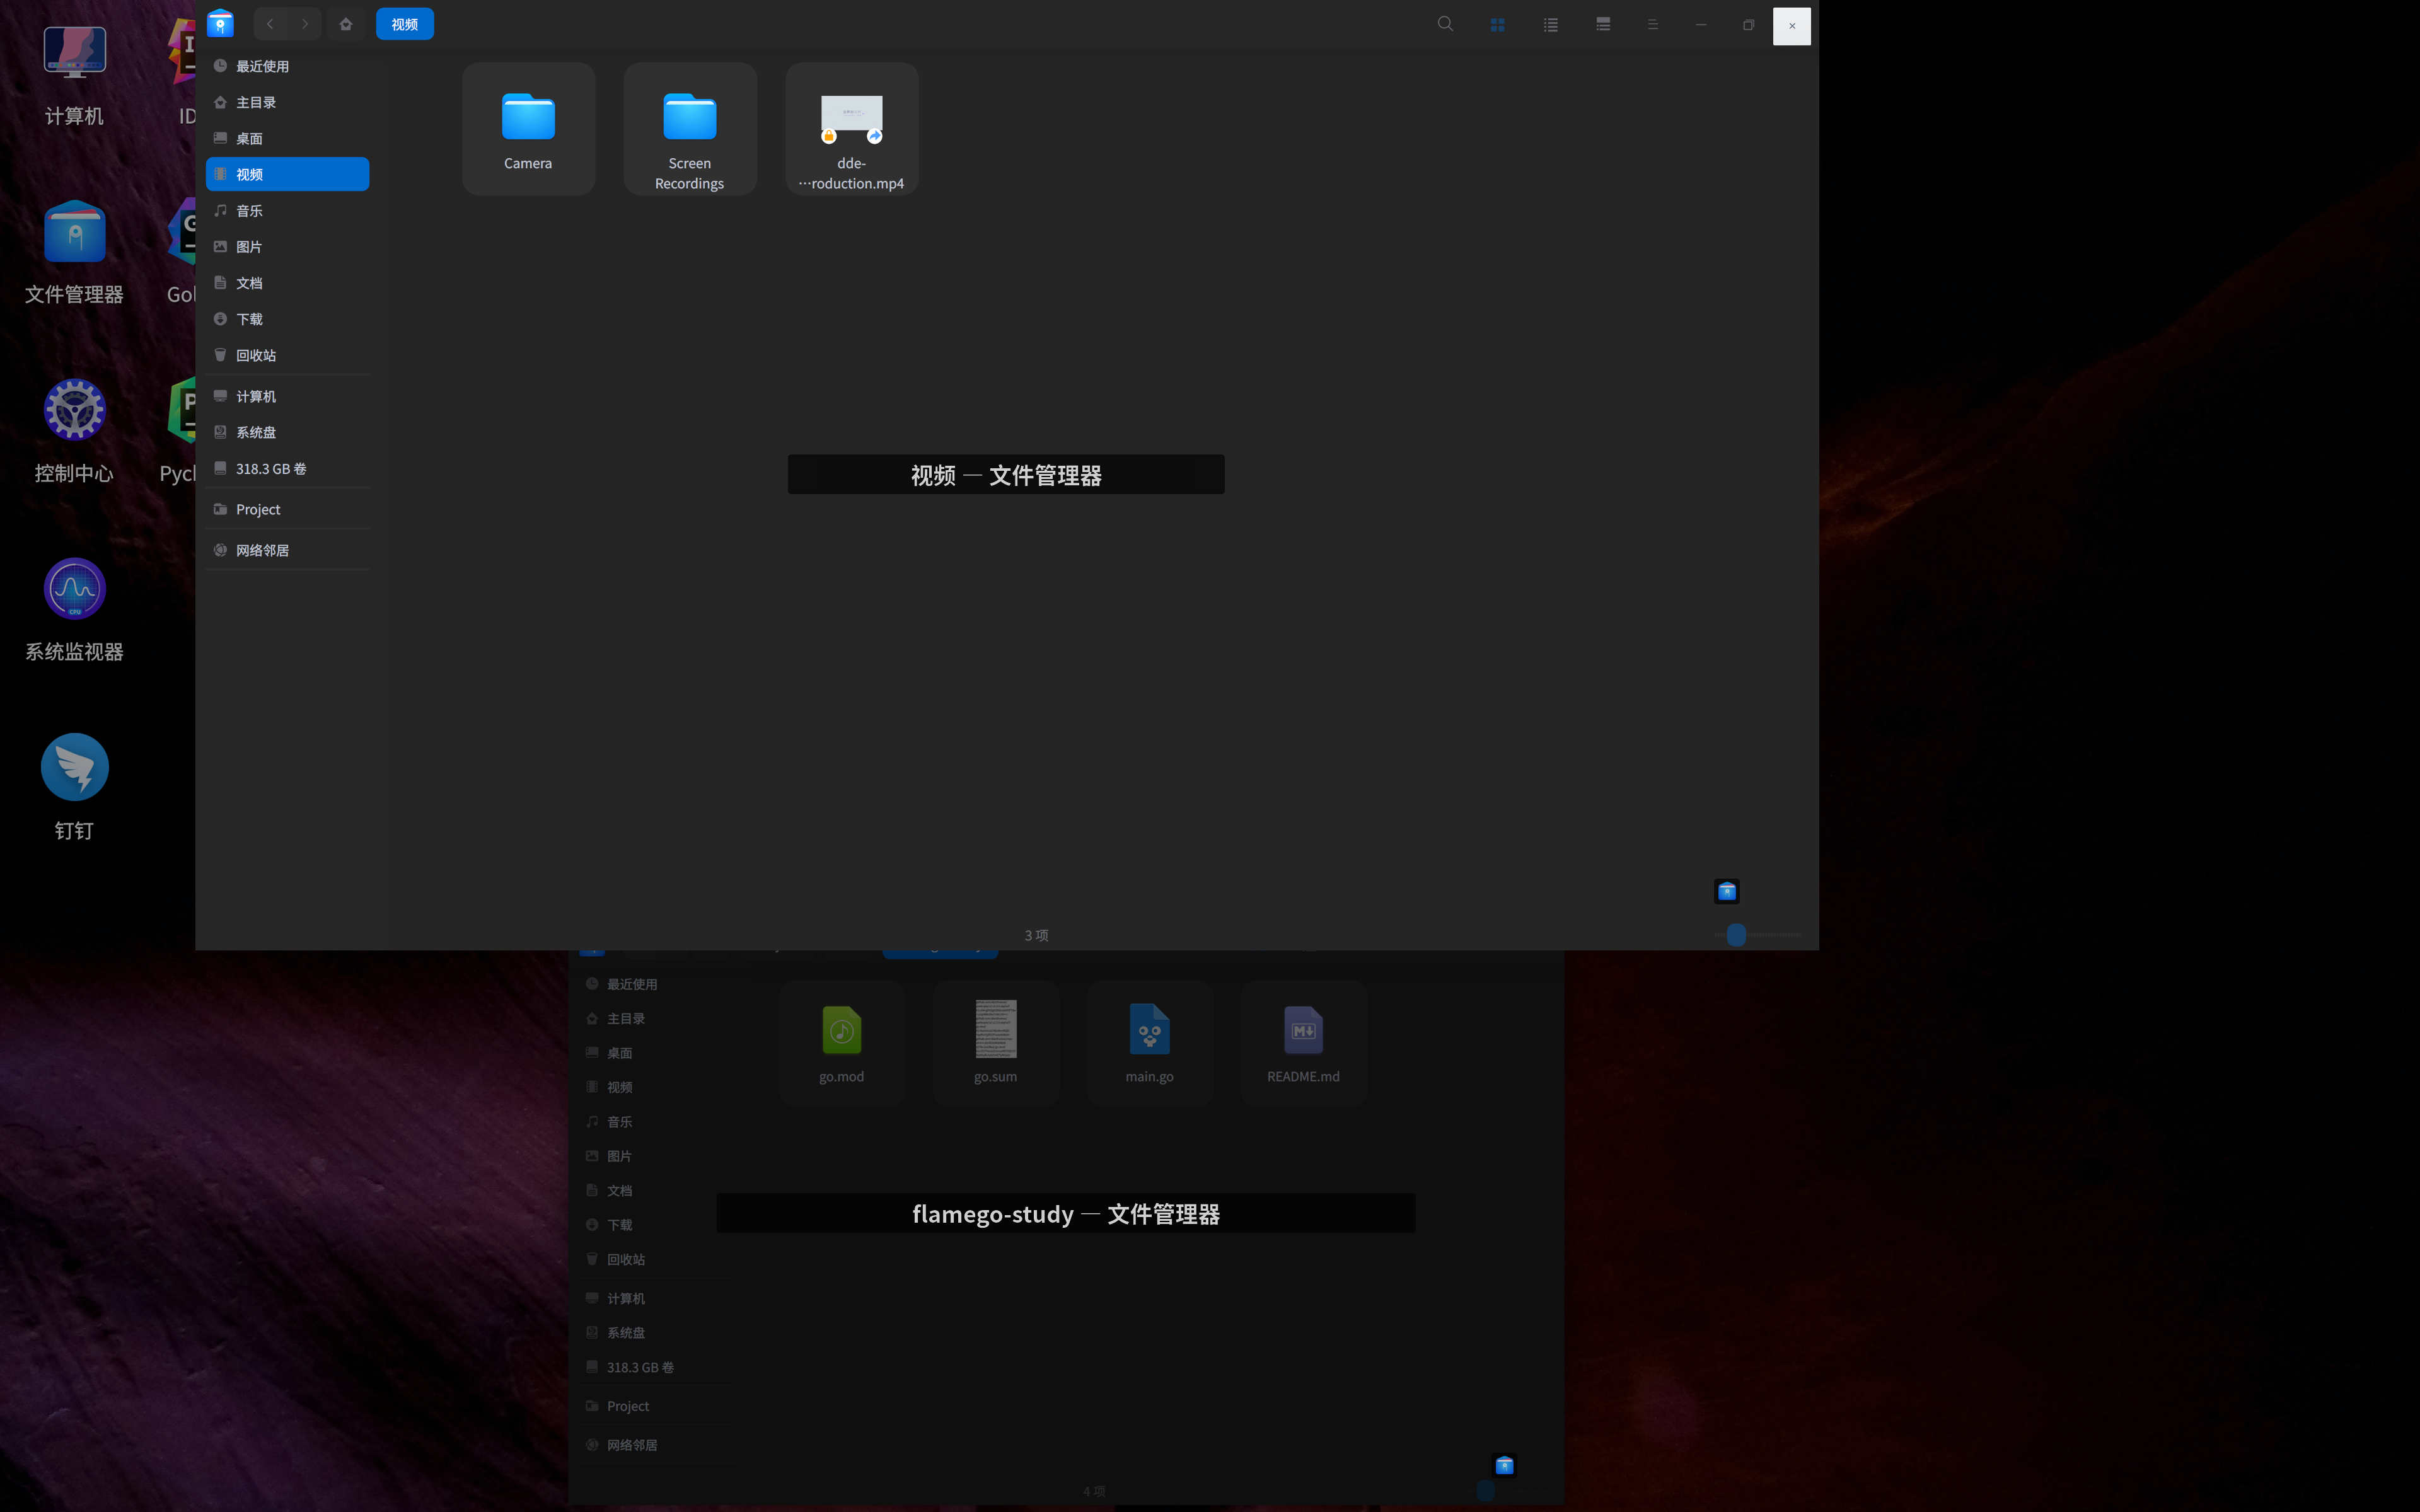Select the 视频 breadcrumb tab
This screenshot has width=2420, height=1512.
(x=405, y=24)
